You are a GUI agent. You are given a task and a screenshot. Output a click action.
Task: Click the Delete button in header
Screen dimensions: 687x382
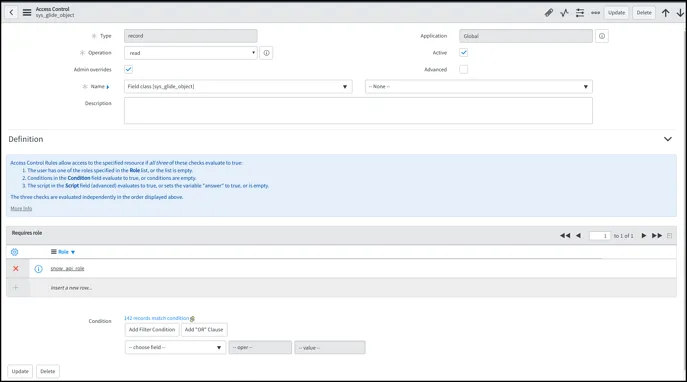[644, 13]
